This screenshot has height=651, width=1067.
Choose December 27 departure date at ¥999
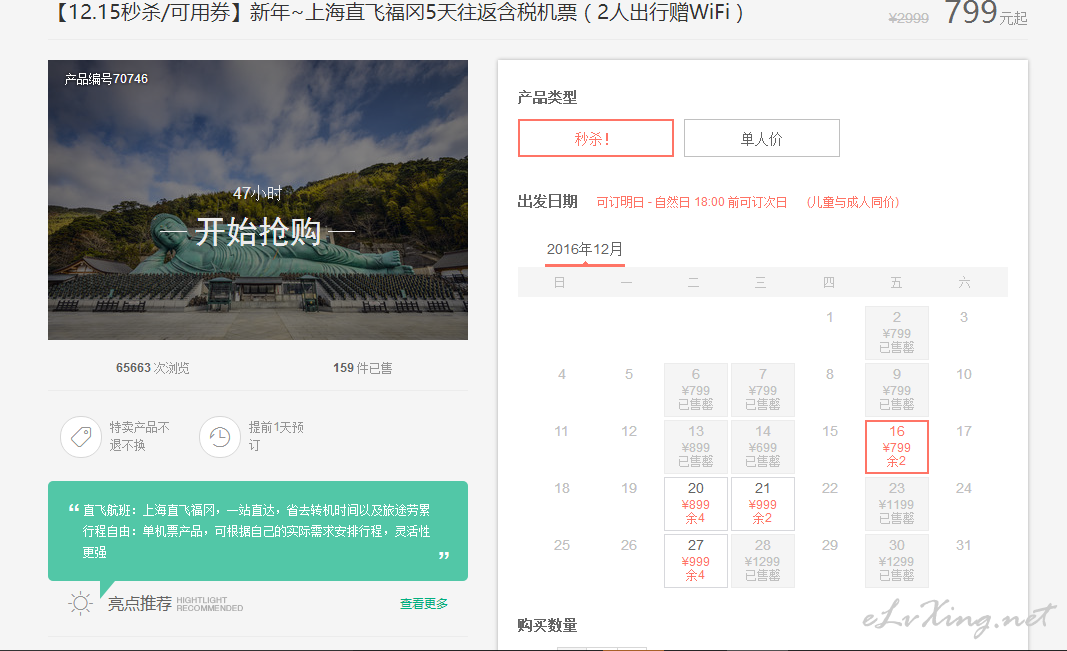click(x=695, y=561)
